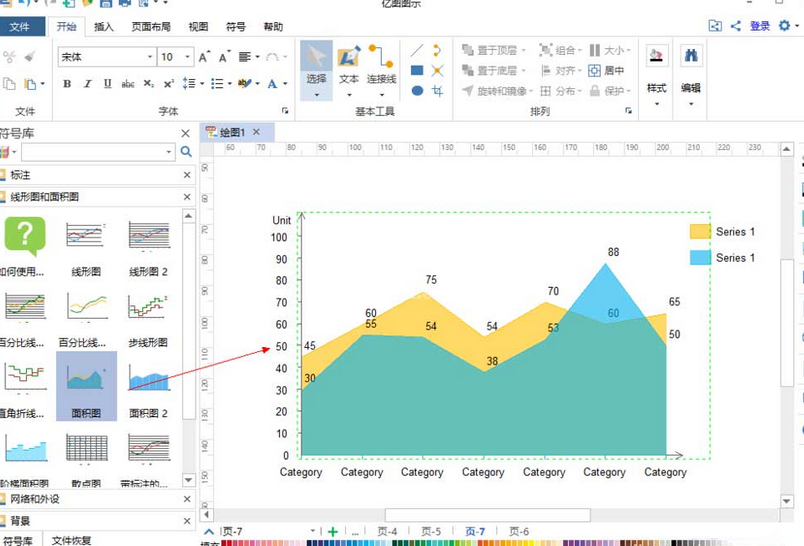Toggle underline formatting
Image resolution: width=804 pixels, height=546 pixels.
[107, 84]
